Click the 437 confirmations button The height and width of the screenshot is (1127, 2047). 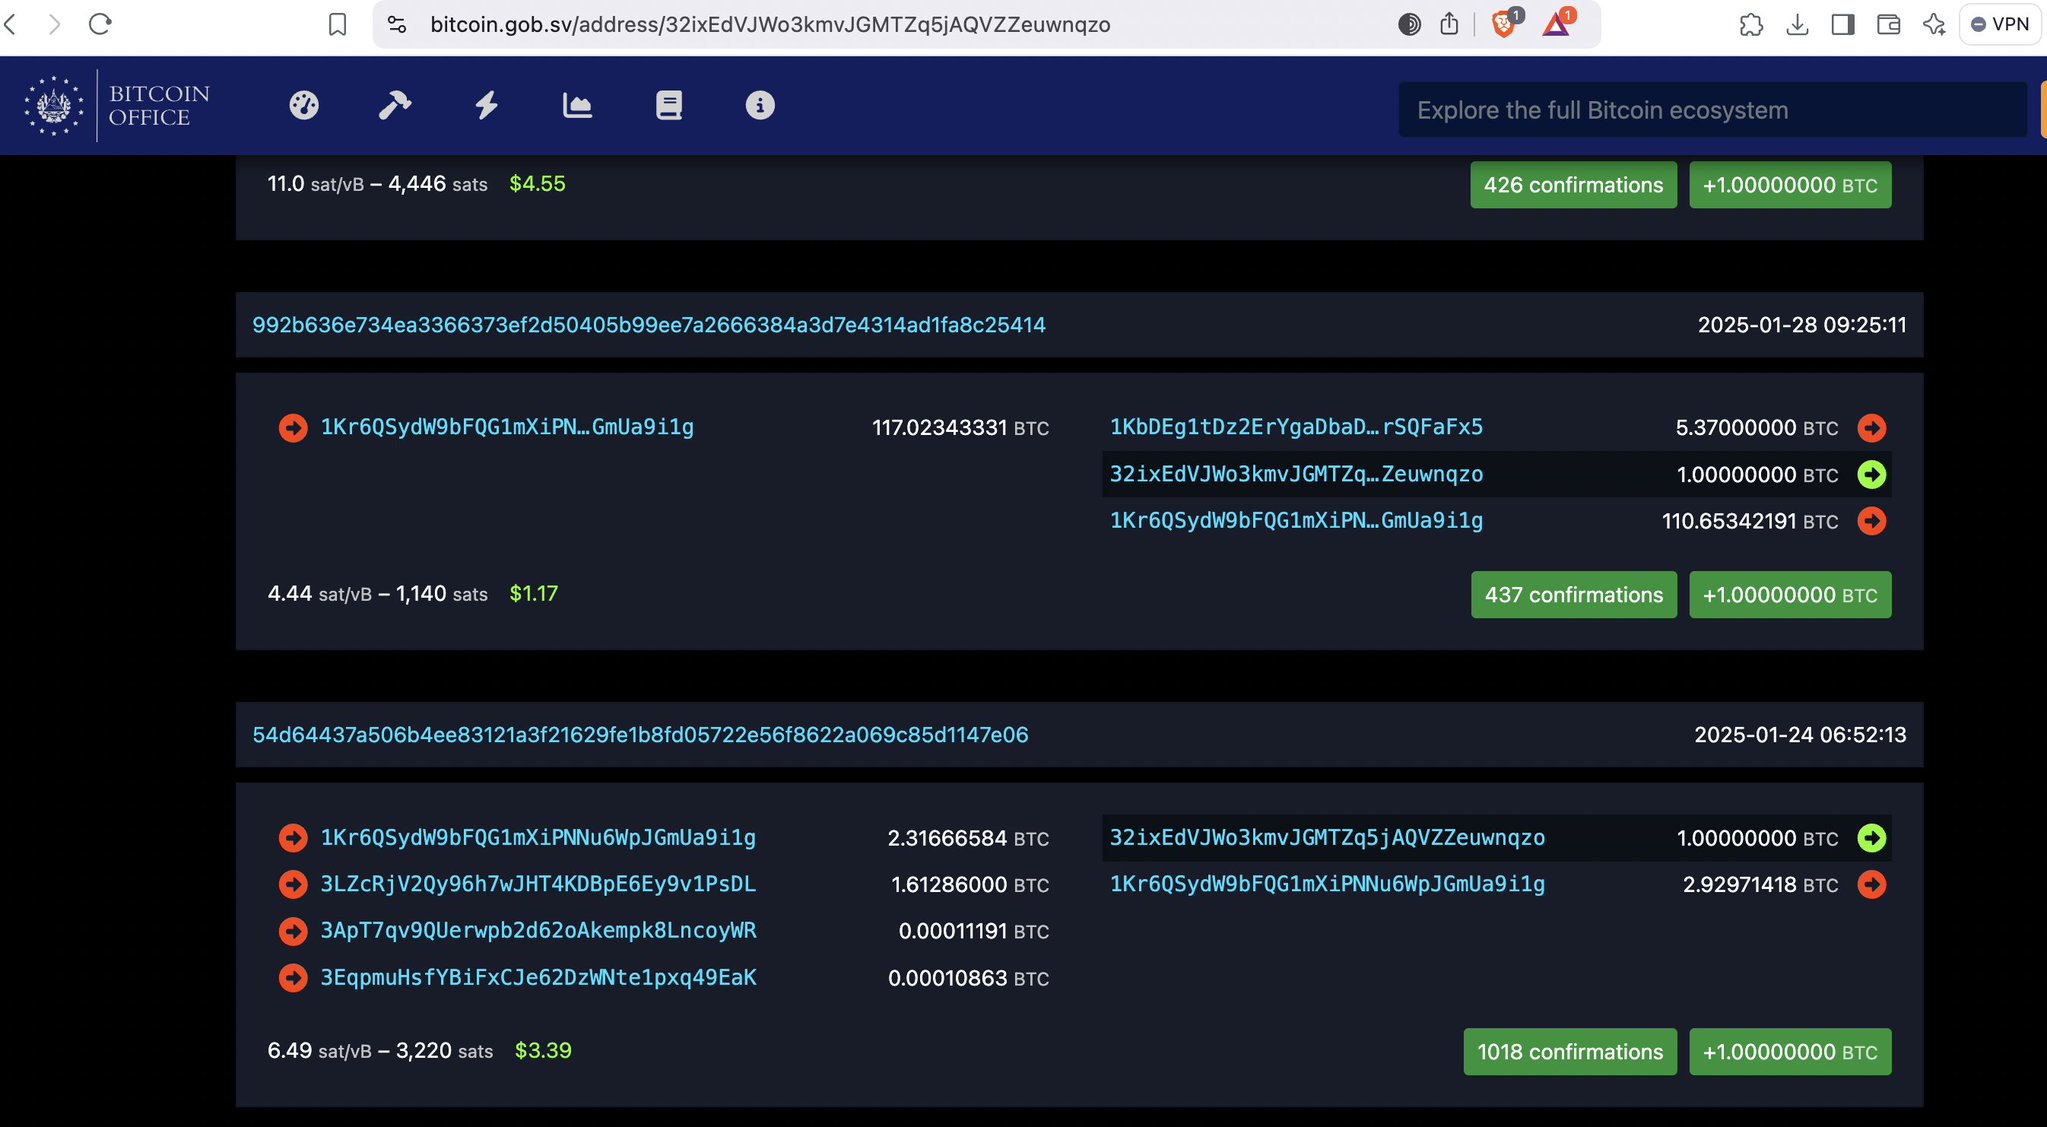tap(1573, 595)
